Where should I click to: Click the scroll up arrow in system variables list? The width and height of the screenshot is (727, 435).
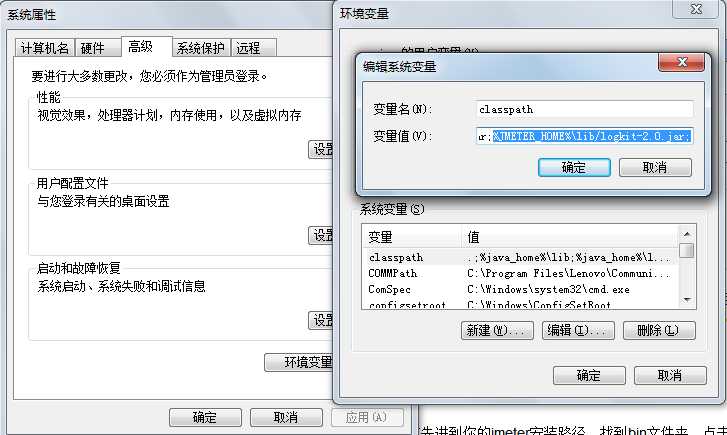687,234
